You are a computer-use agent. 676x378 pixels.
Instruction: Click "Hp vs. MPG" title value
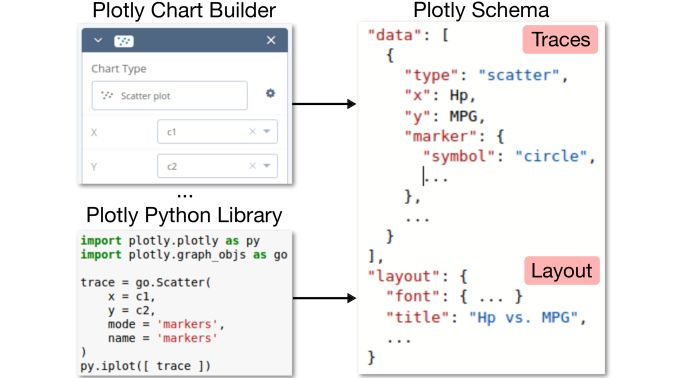click(x=523, y=318)
